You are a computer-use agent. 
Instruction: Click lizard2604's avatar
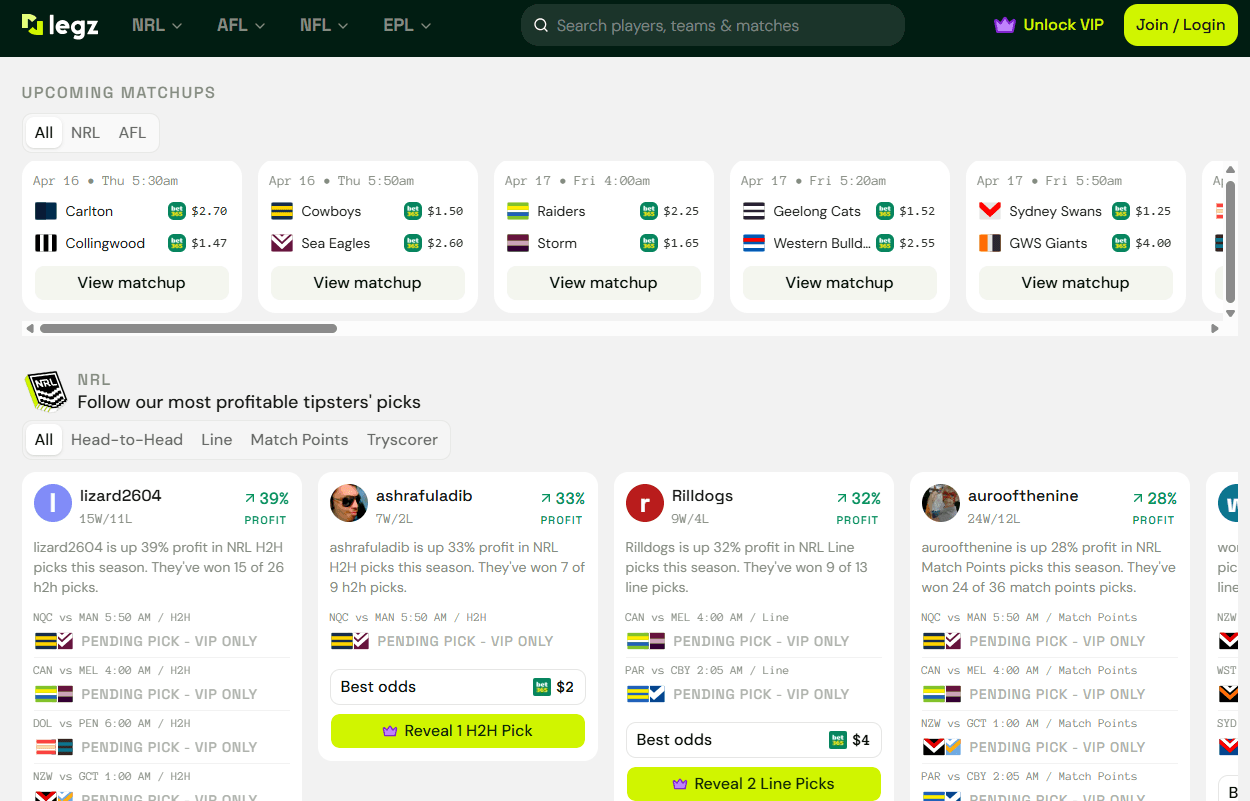[53, 503]
